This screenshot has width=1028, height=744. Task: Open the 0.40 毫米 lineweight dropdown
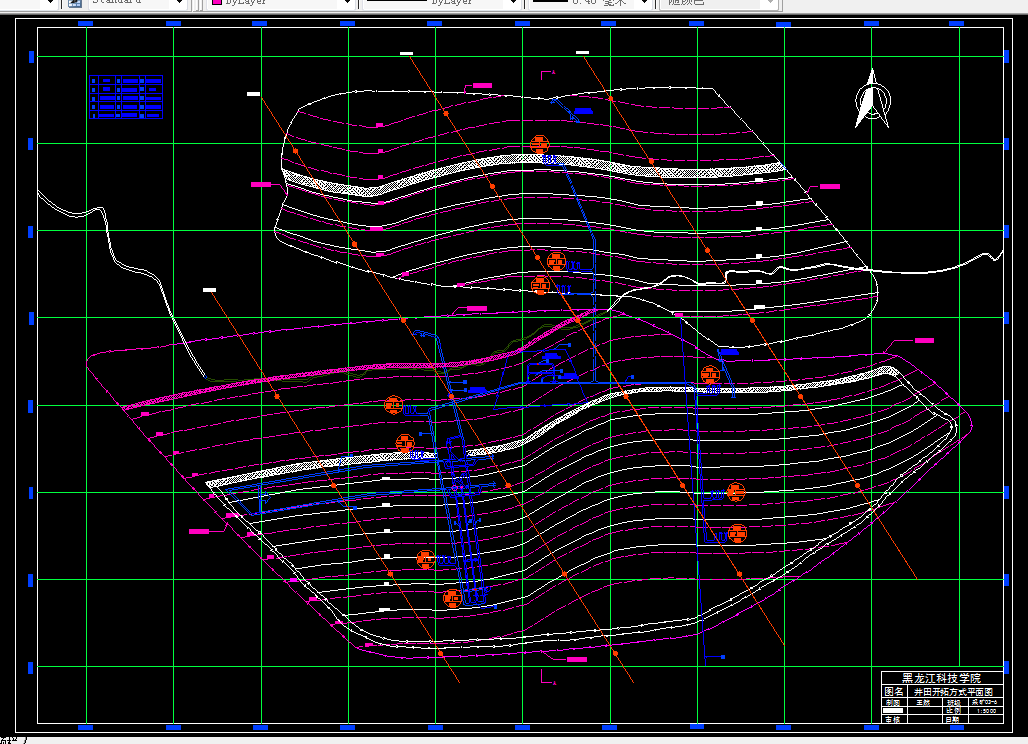(x=590, y=3)
